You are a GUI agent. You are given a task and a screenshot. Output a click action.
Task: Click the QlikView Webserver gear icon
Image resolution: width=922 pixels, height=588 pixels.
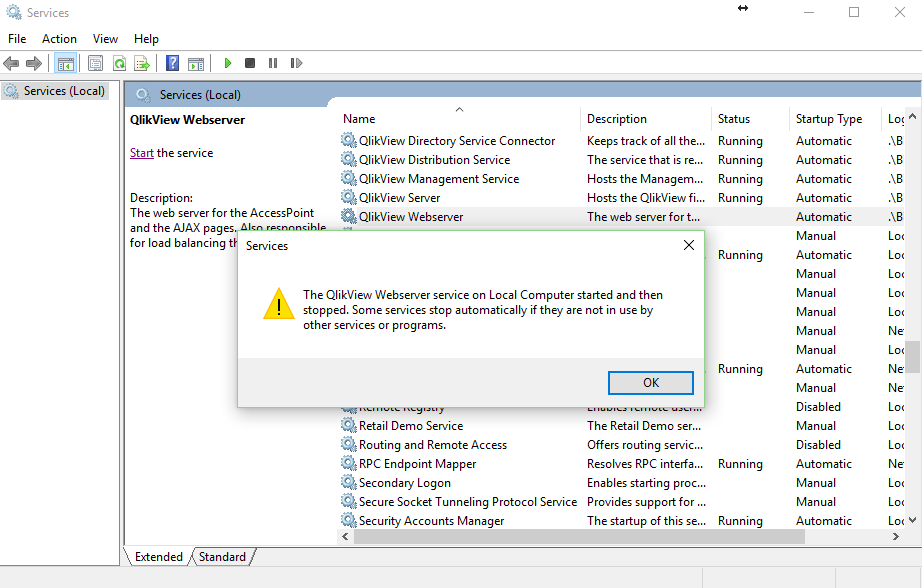[x=349, y=216]
